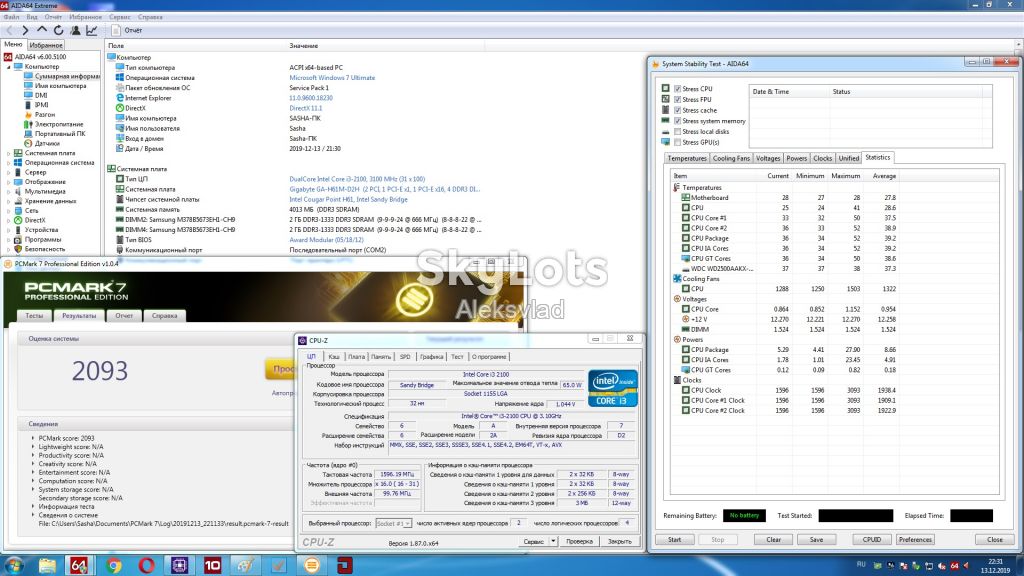Click the Stress local disks drive icon

click(x=665, y=131)
